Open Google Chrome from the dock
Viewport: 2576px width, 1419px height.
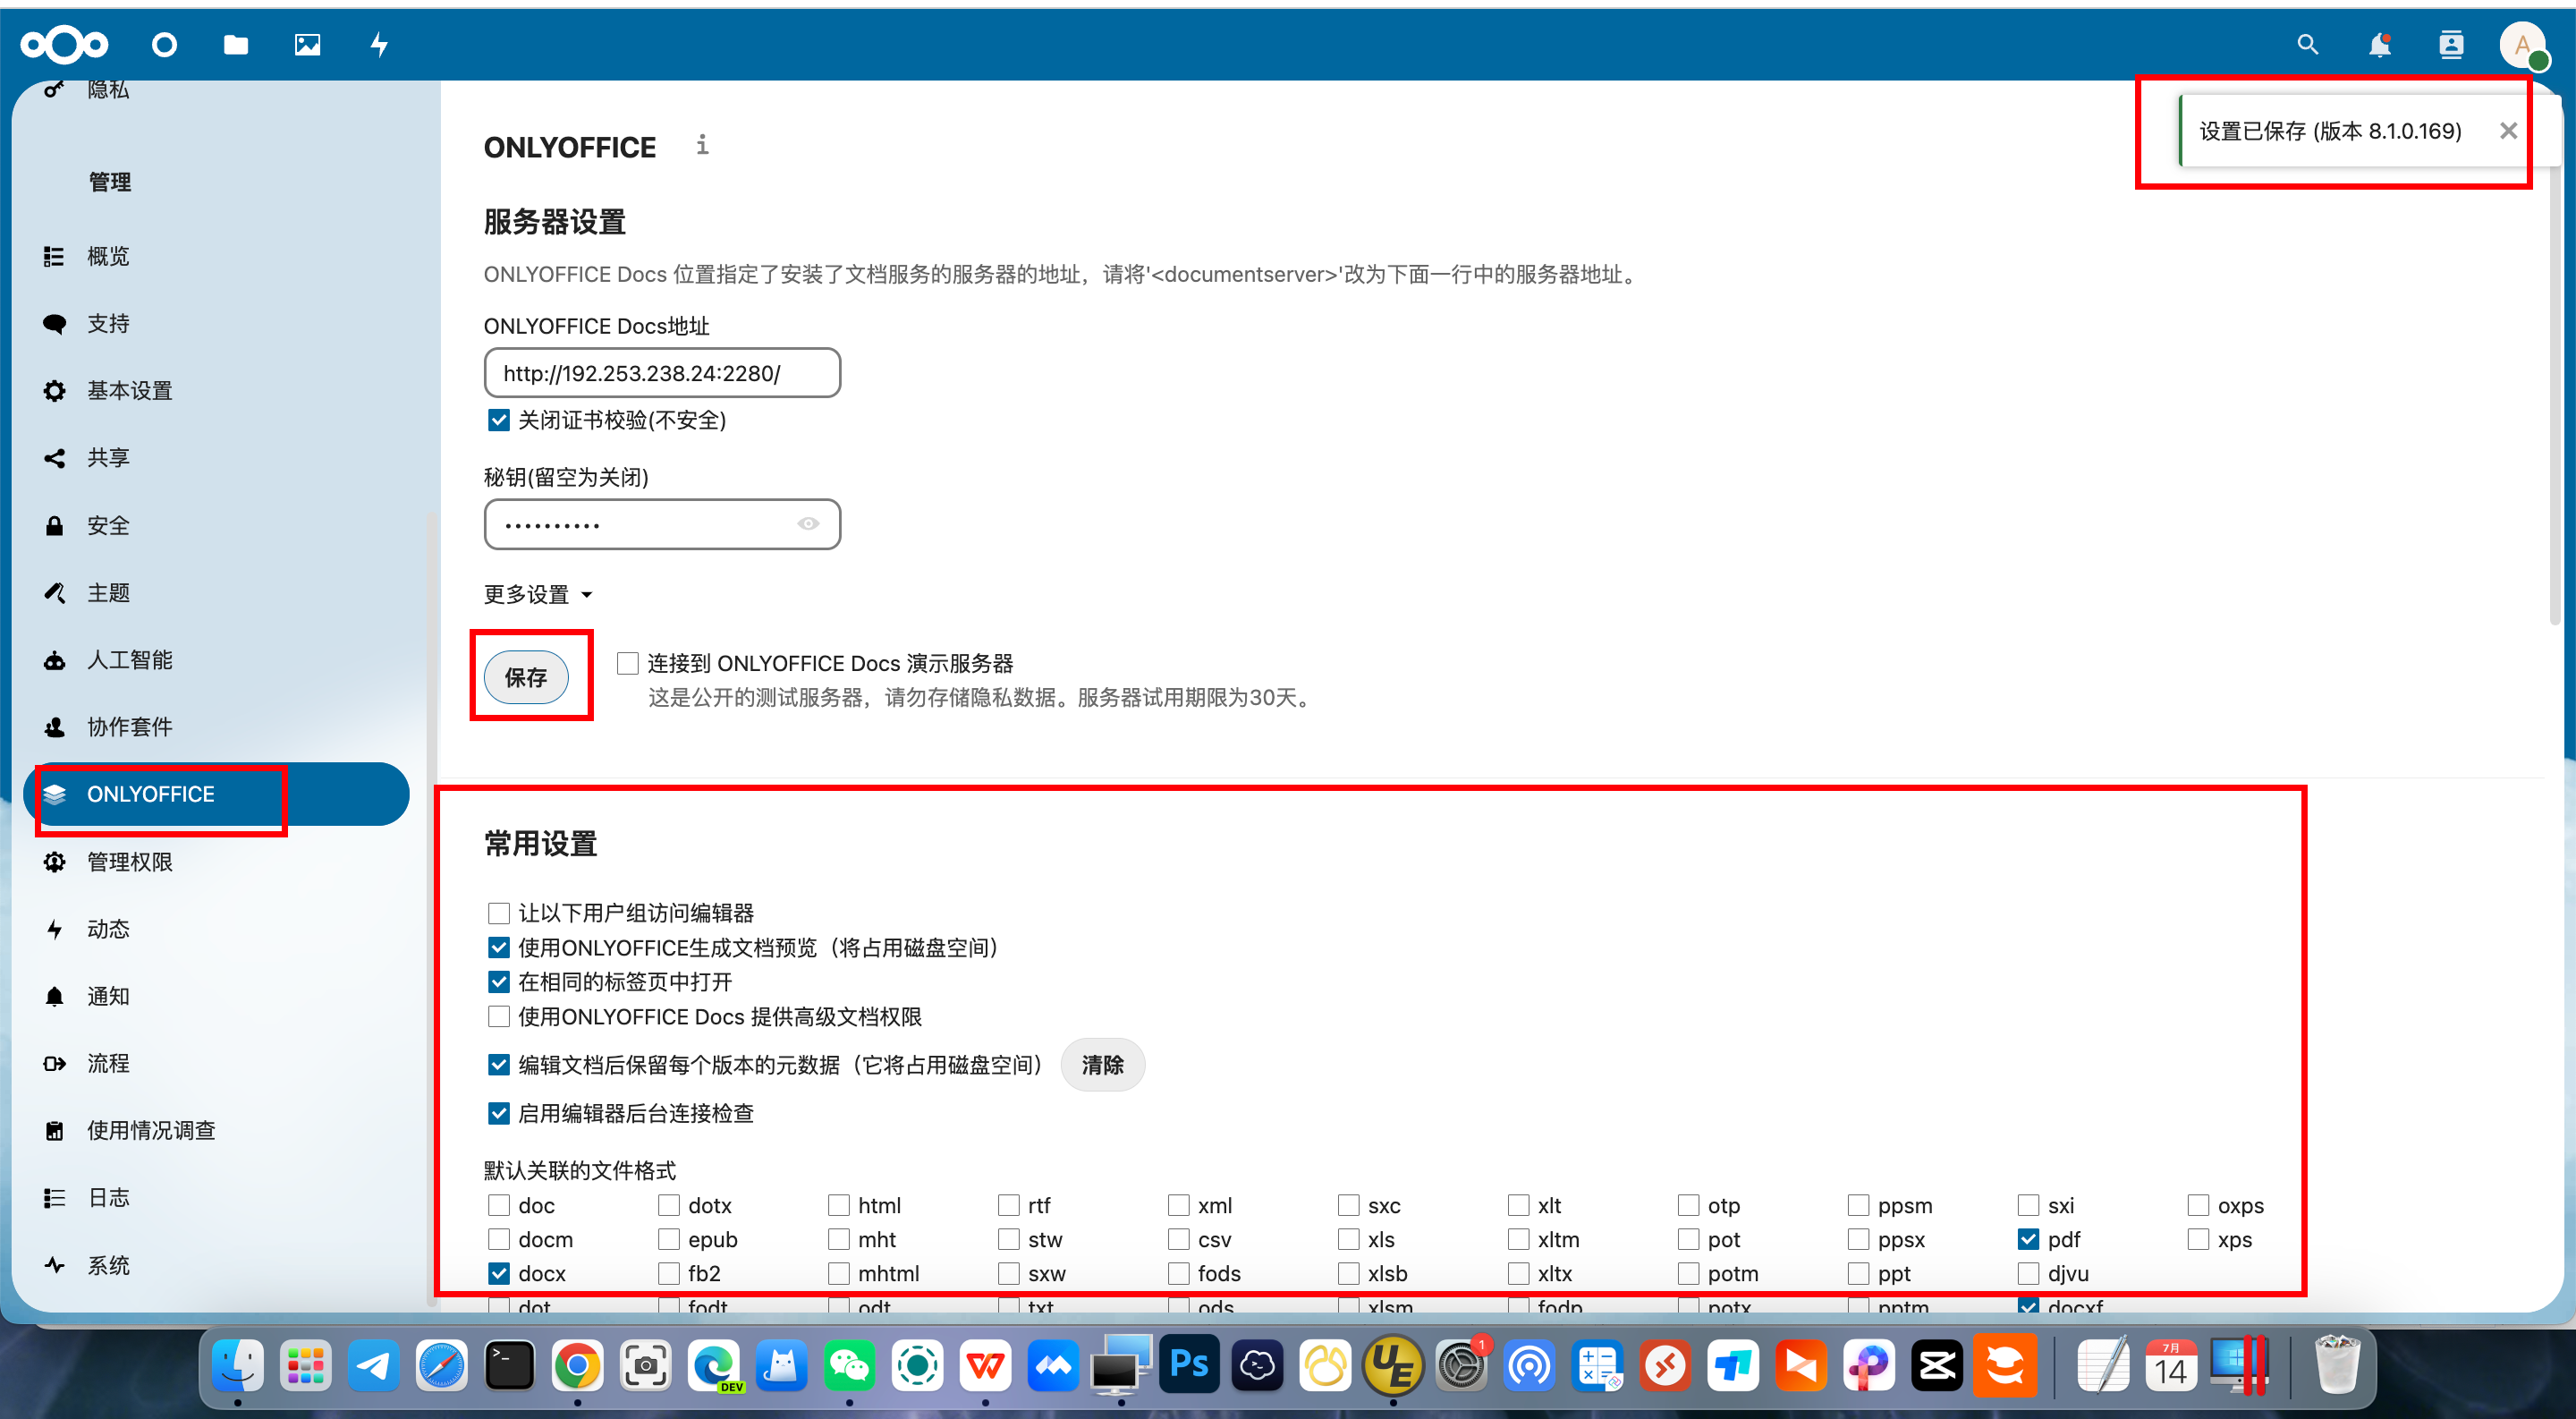click(x=577, y=1365)
